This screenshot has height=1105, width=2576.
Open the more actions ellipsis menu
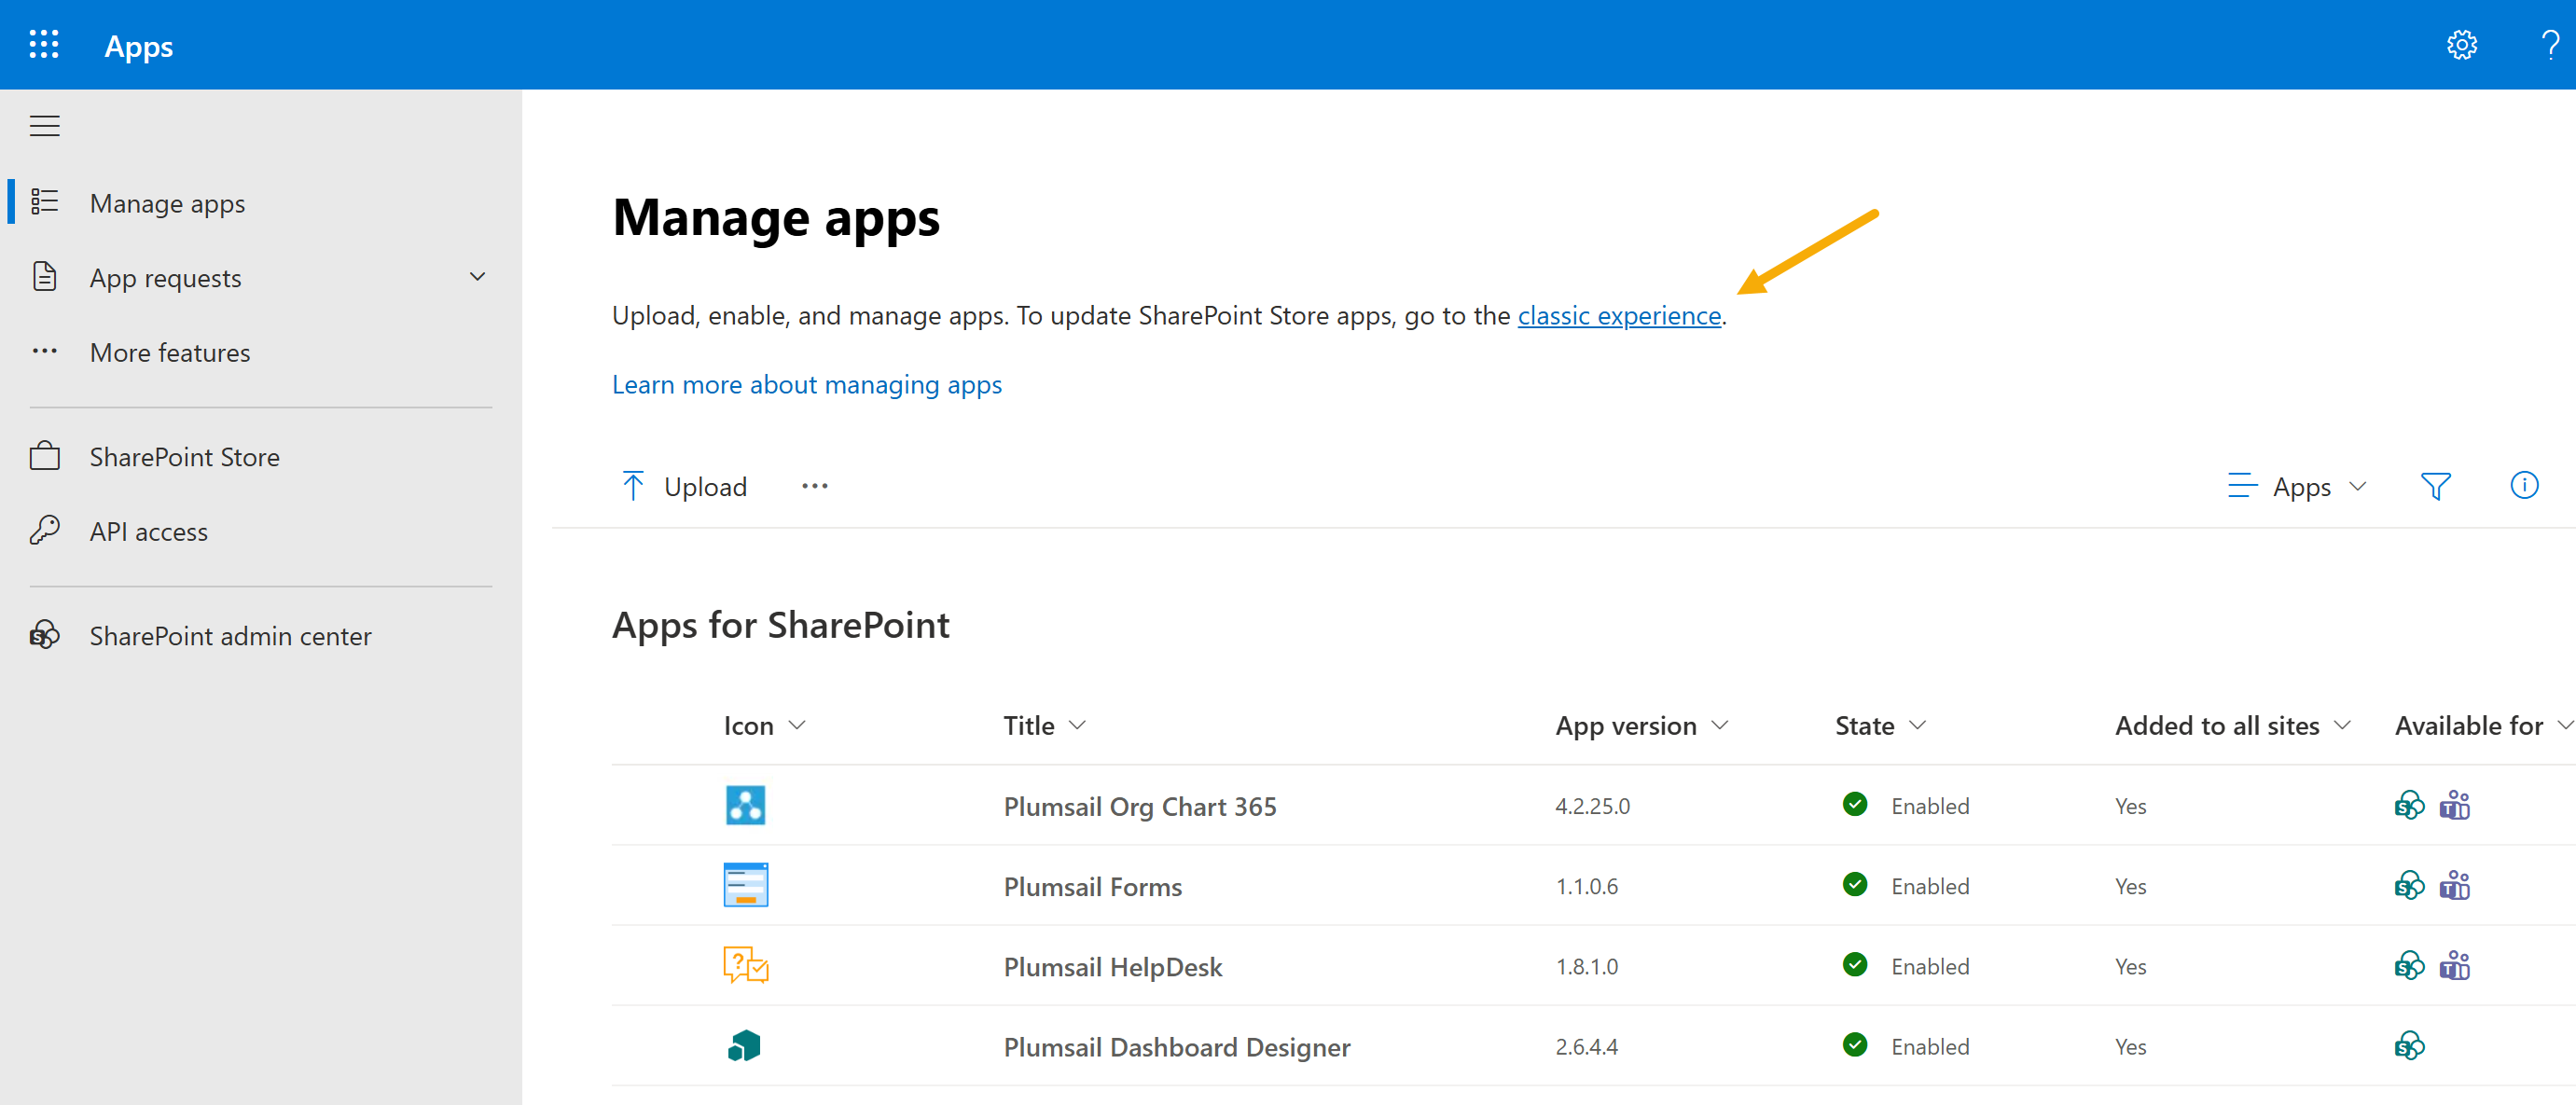click(815, 486)
